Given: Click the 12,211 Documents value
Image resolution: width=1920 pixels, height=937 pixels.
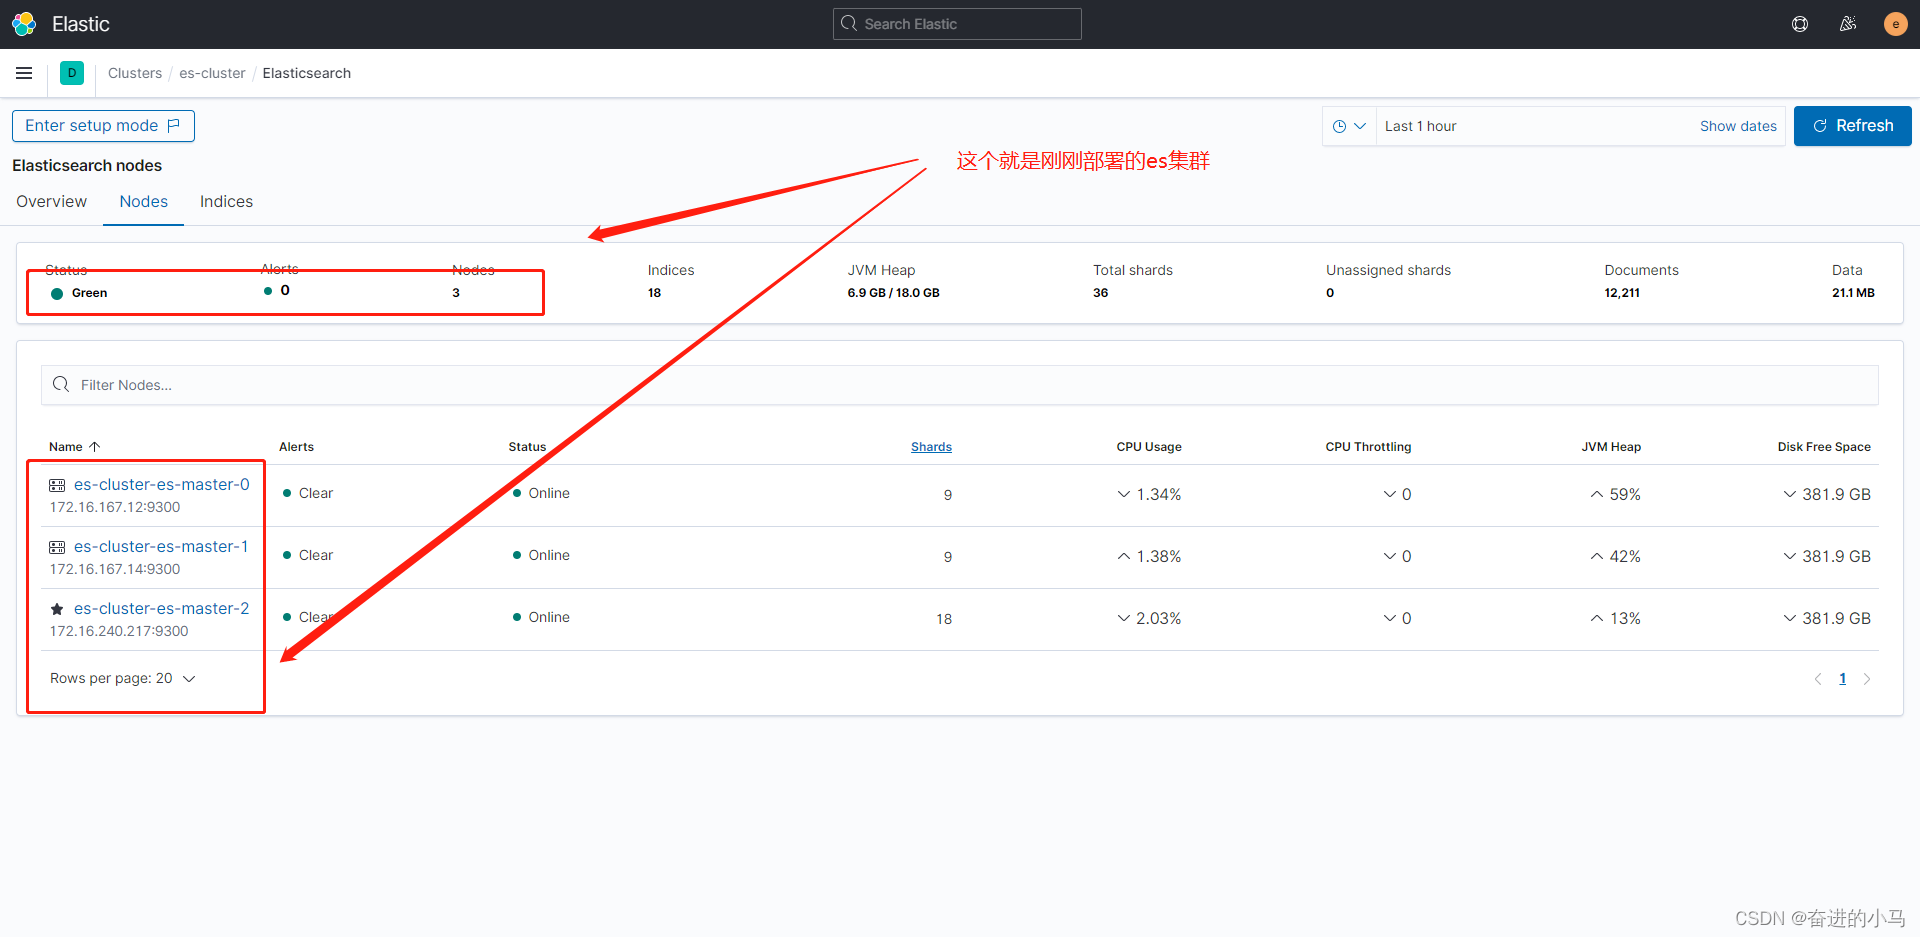Looking at the screenshot, I should 1622,293.
